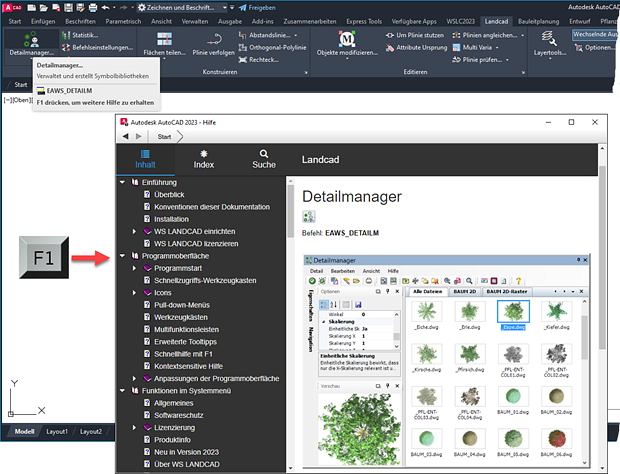This screenshot has height=474, width=620.
Task: Open the Suche magnifier icon in help
Action: (264, 156)
